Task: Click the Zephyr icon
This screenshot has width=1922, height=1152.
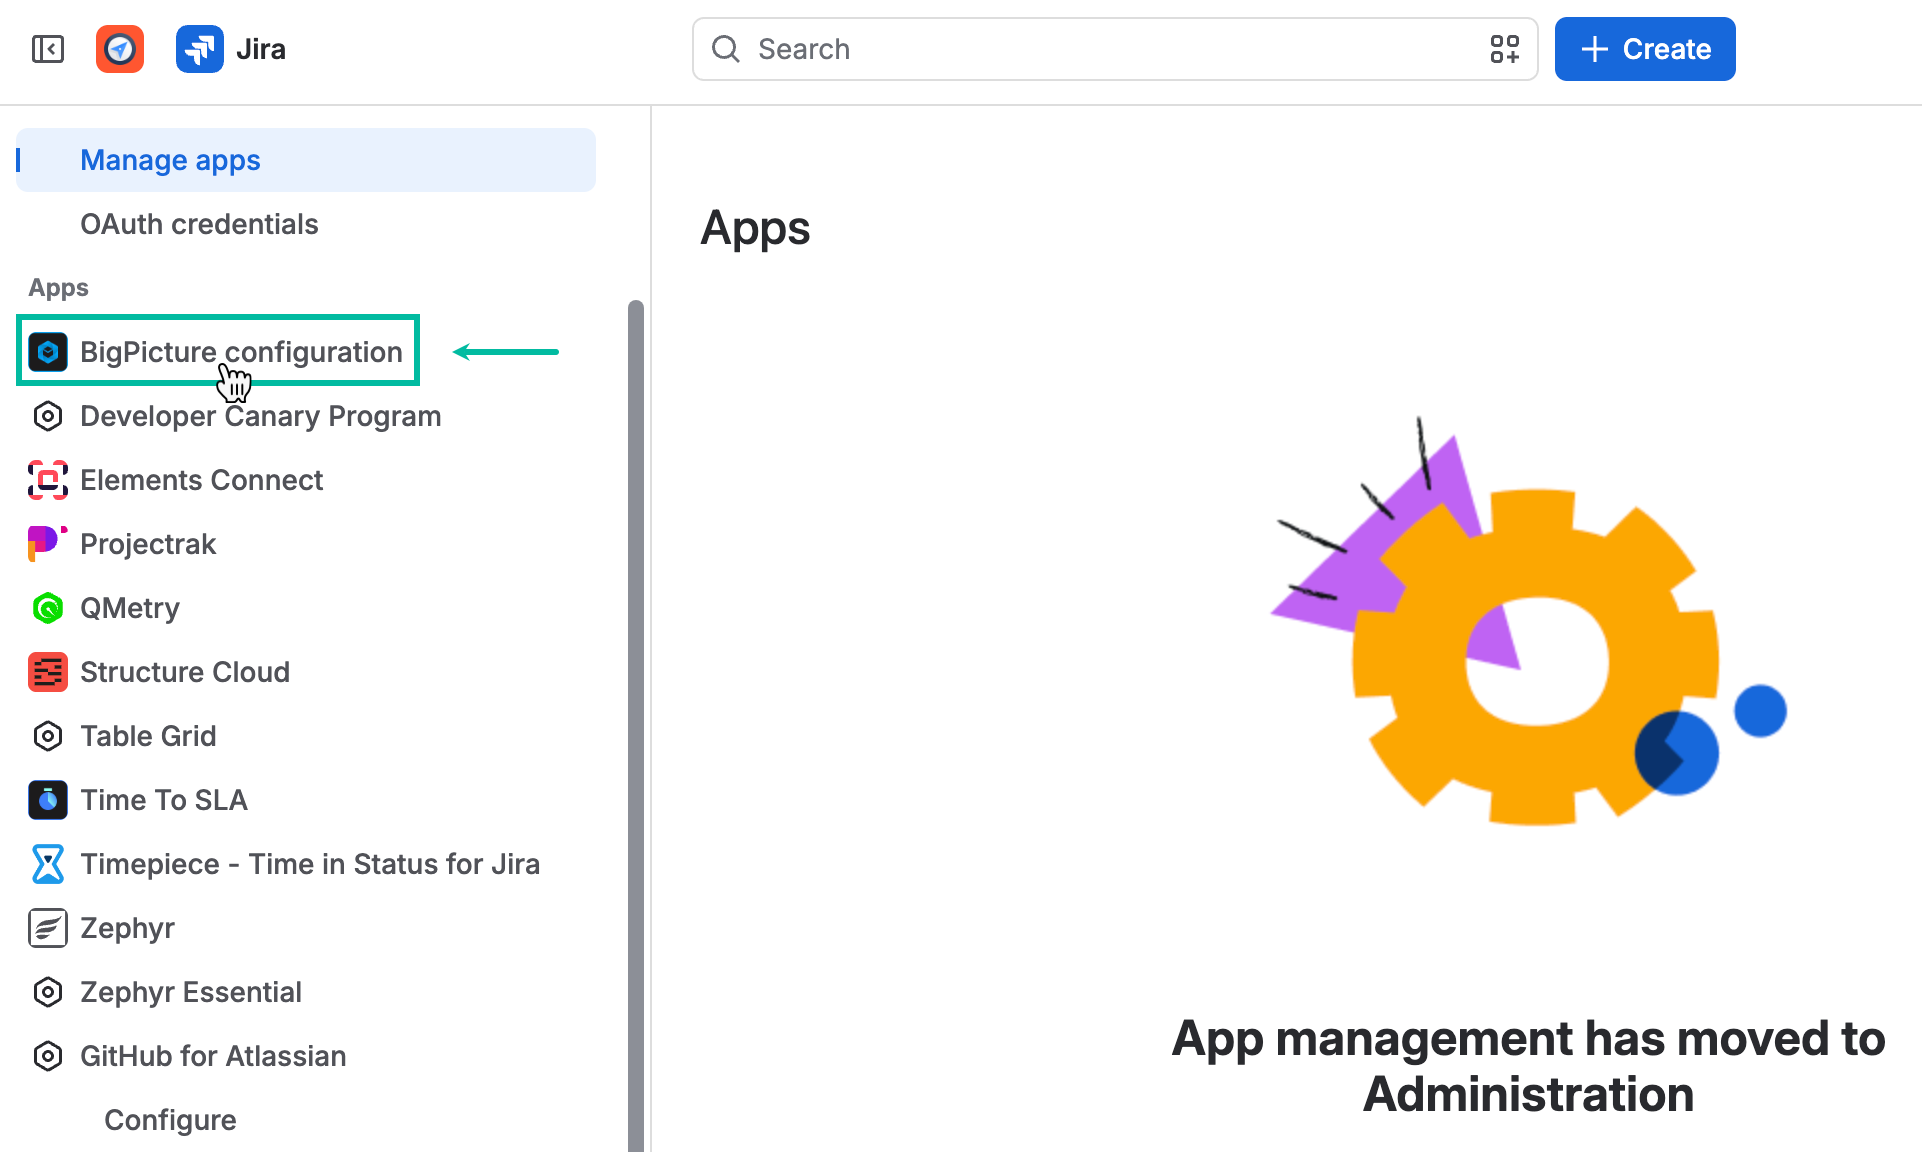Action: pos(48,928)
